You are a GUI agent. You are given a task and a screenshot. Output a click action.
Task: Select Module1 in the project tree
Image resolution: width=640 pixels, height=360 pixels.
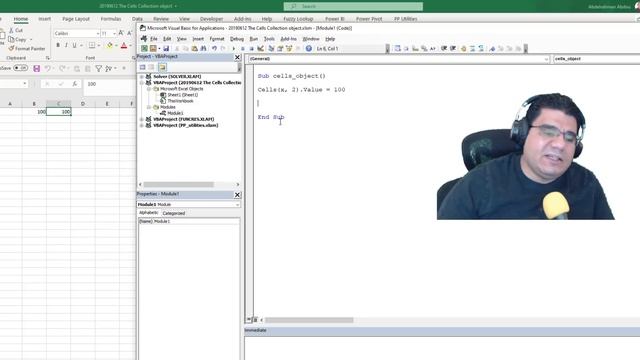[x=175, y=113]
